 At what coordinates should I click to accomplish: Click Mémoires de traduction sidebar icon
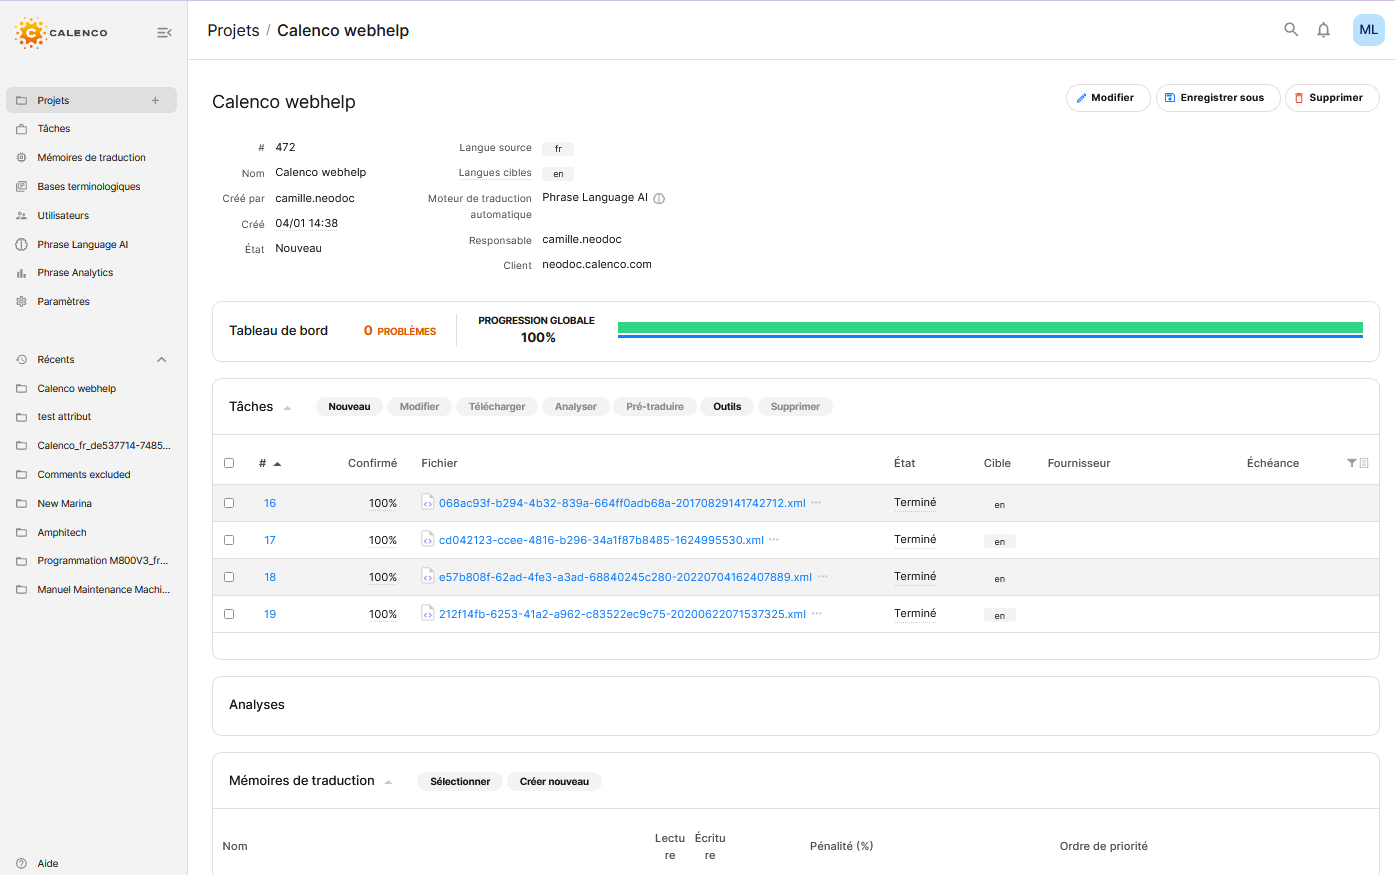[21, 158]
